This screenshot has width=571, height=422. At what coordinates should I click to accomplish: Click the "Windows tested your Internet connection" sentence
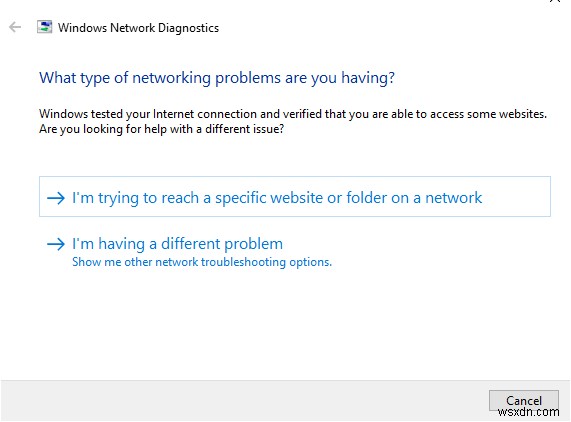293,114
